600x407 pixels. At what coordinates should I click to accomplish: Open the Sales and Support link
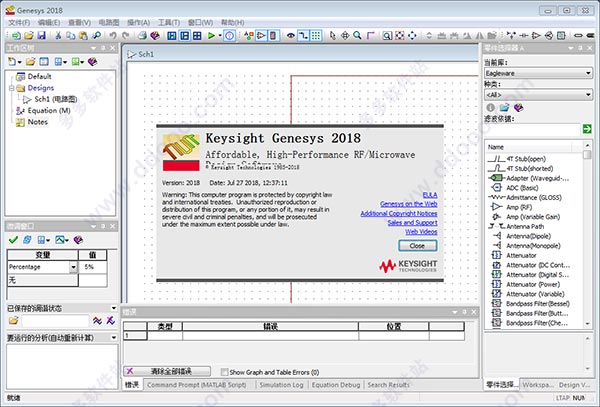pyautogui.click(x=412, y=223)
